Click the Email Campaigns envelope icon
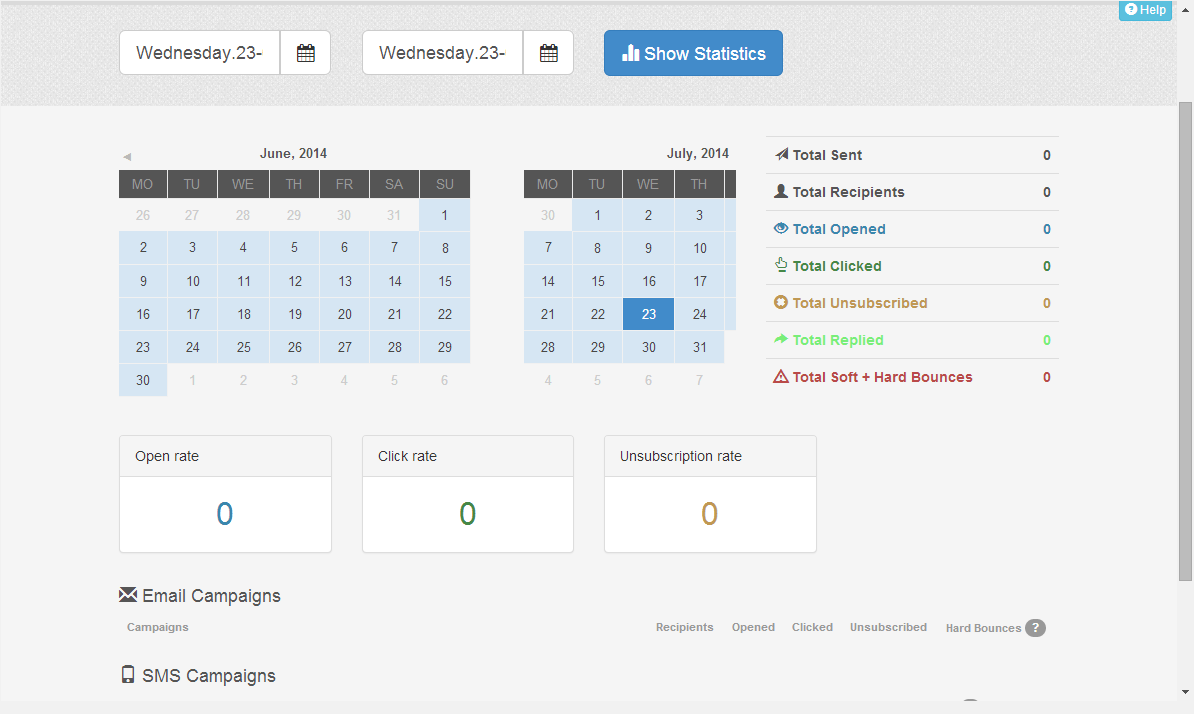This screenshot has width=1194, height=714. 128,595
